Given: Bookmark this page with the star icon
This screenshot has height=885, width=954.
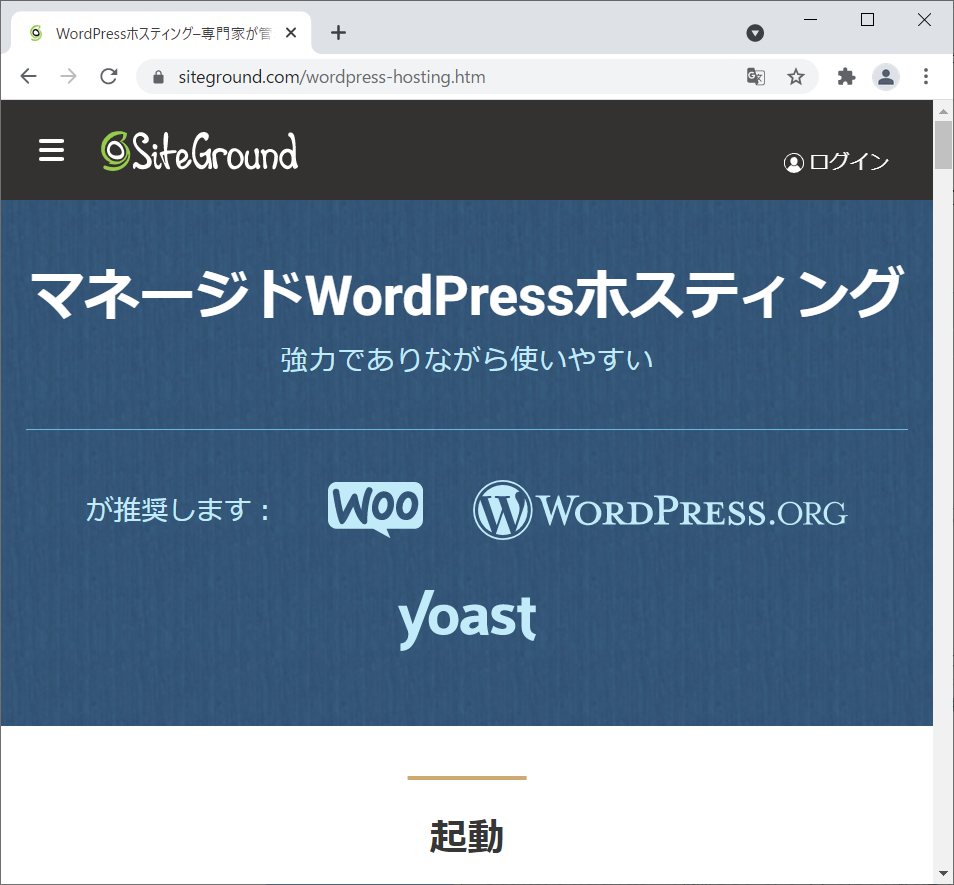Looking at the screenshot, I should tap(796, 77).
